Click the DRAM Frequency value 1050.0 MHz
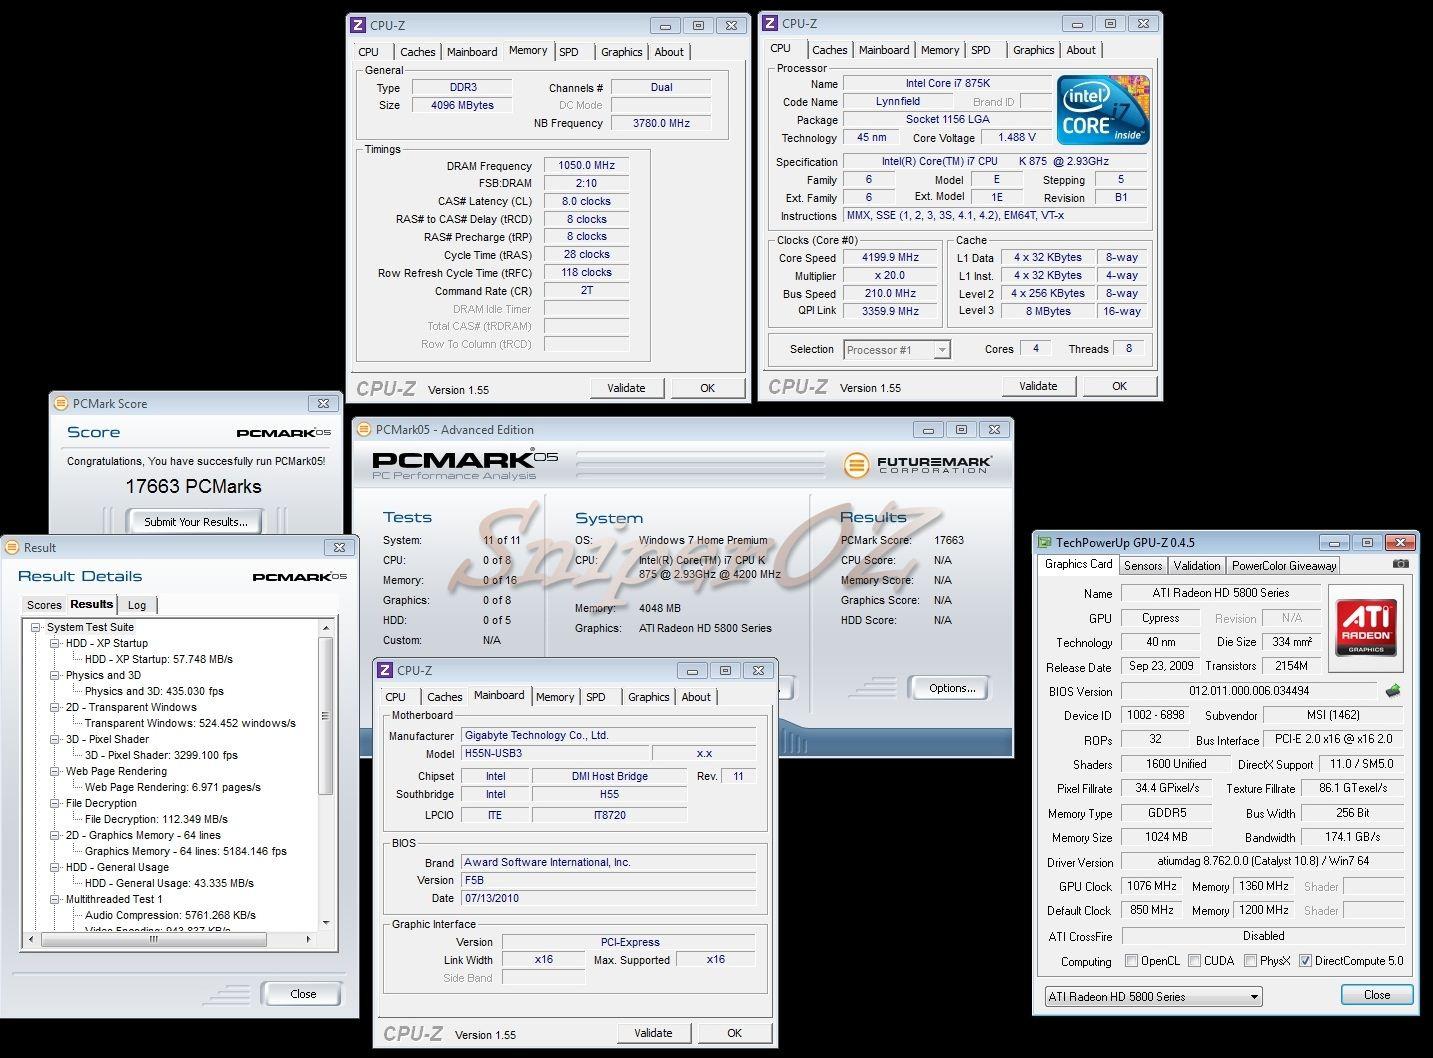 tap(586, 166)
